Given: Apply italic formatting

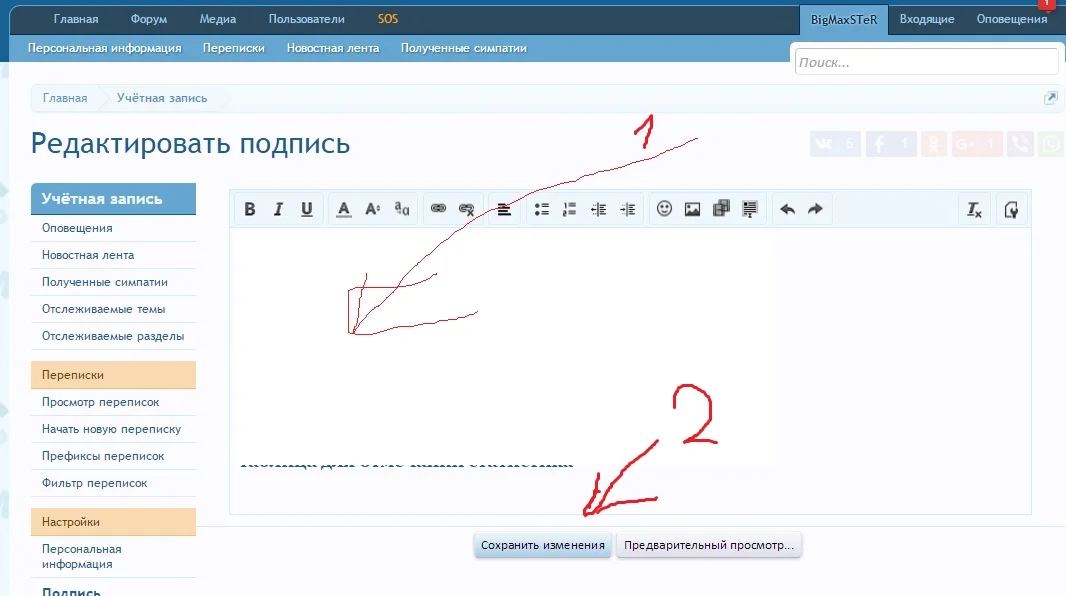Looking at the screenshot, I should tap(278, 209).
